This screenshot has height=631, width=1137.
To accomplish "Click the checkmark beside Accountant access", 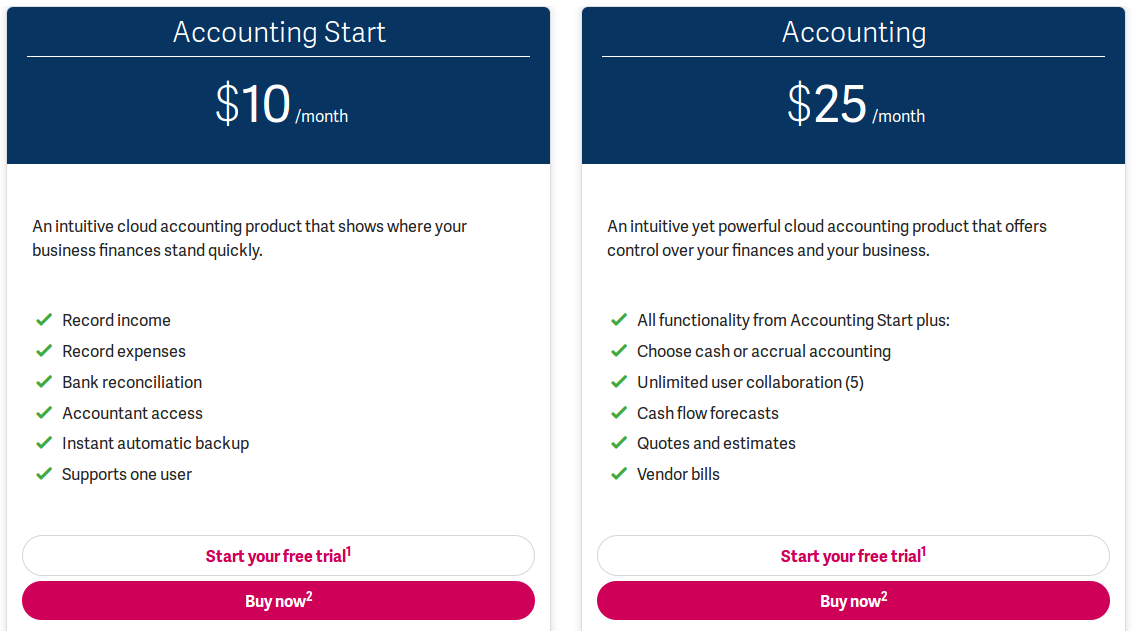I will [44, 412].
